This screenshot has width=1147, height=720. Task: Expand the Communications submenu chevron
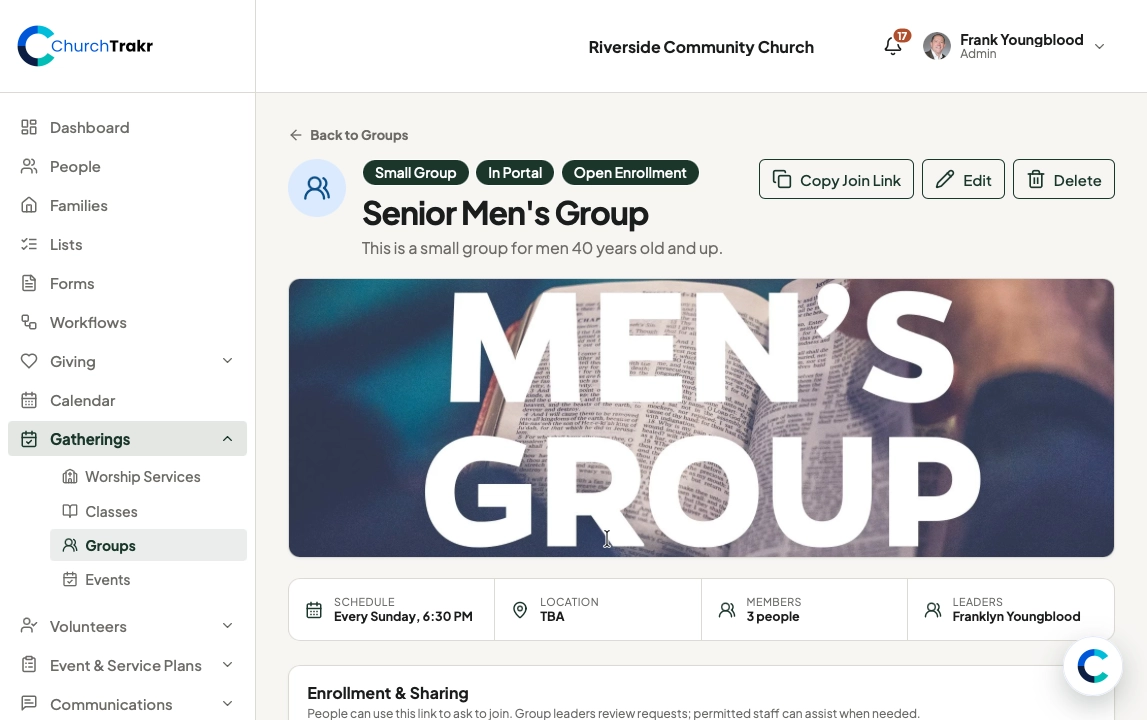click(x=227, y=703)
